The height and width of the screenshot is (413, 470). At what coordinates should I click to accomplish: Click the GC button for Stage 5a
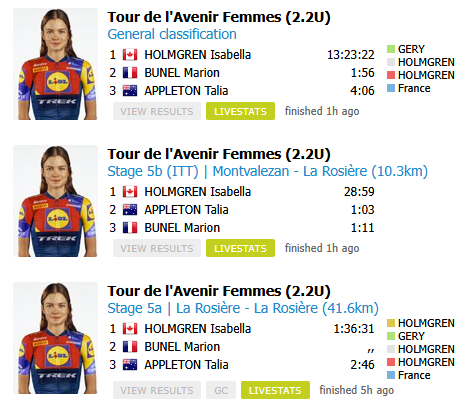click(221, 390)
